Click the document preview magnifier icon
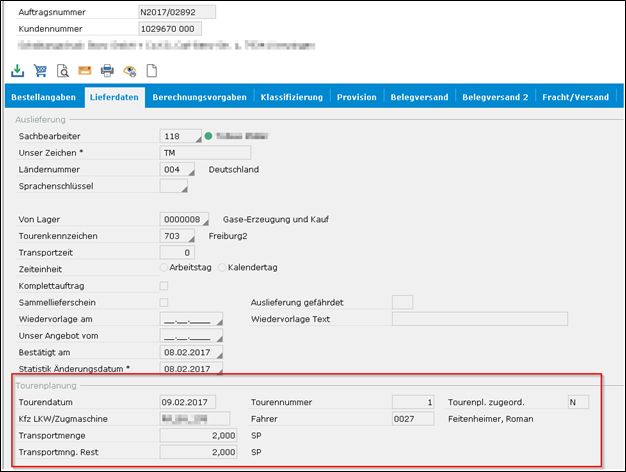This screenshot has height=472, width=626. 62,71
